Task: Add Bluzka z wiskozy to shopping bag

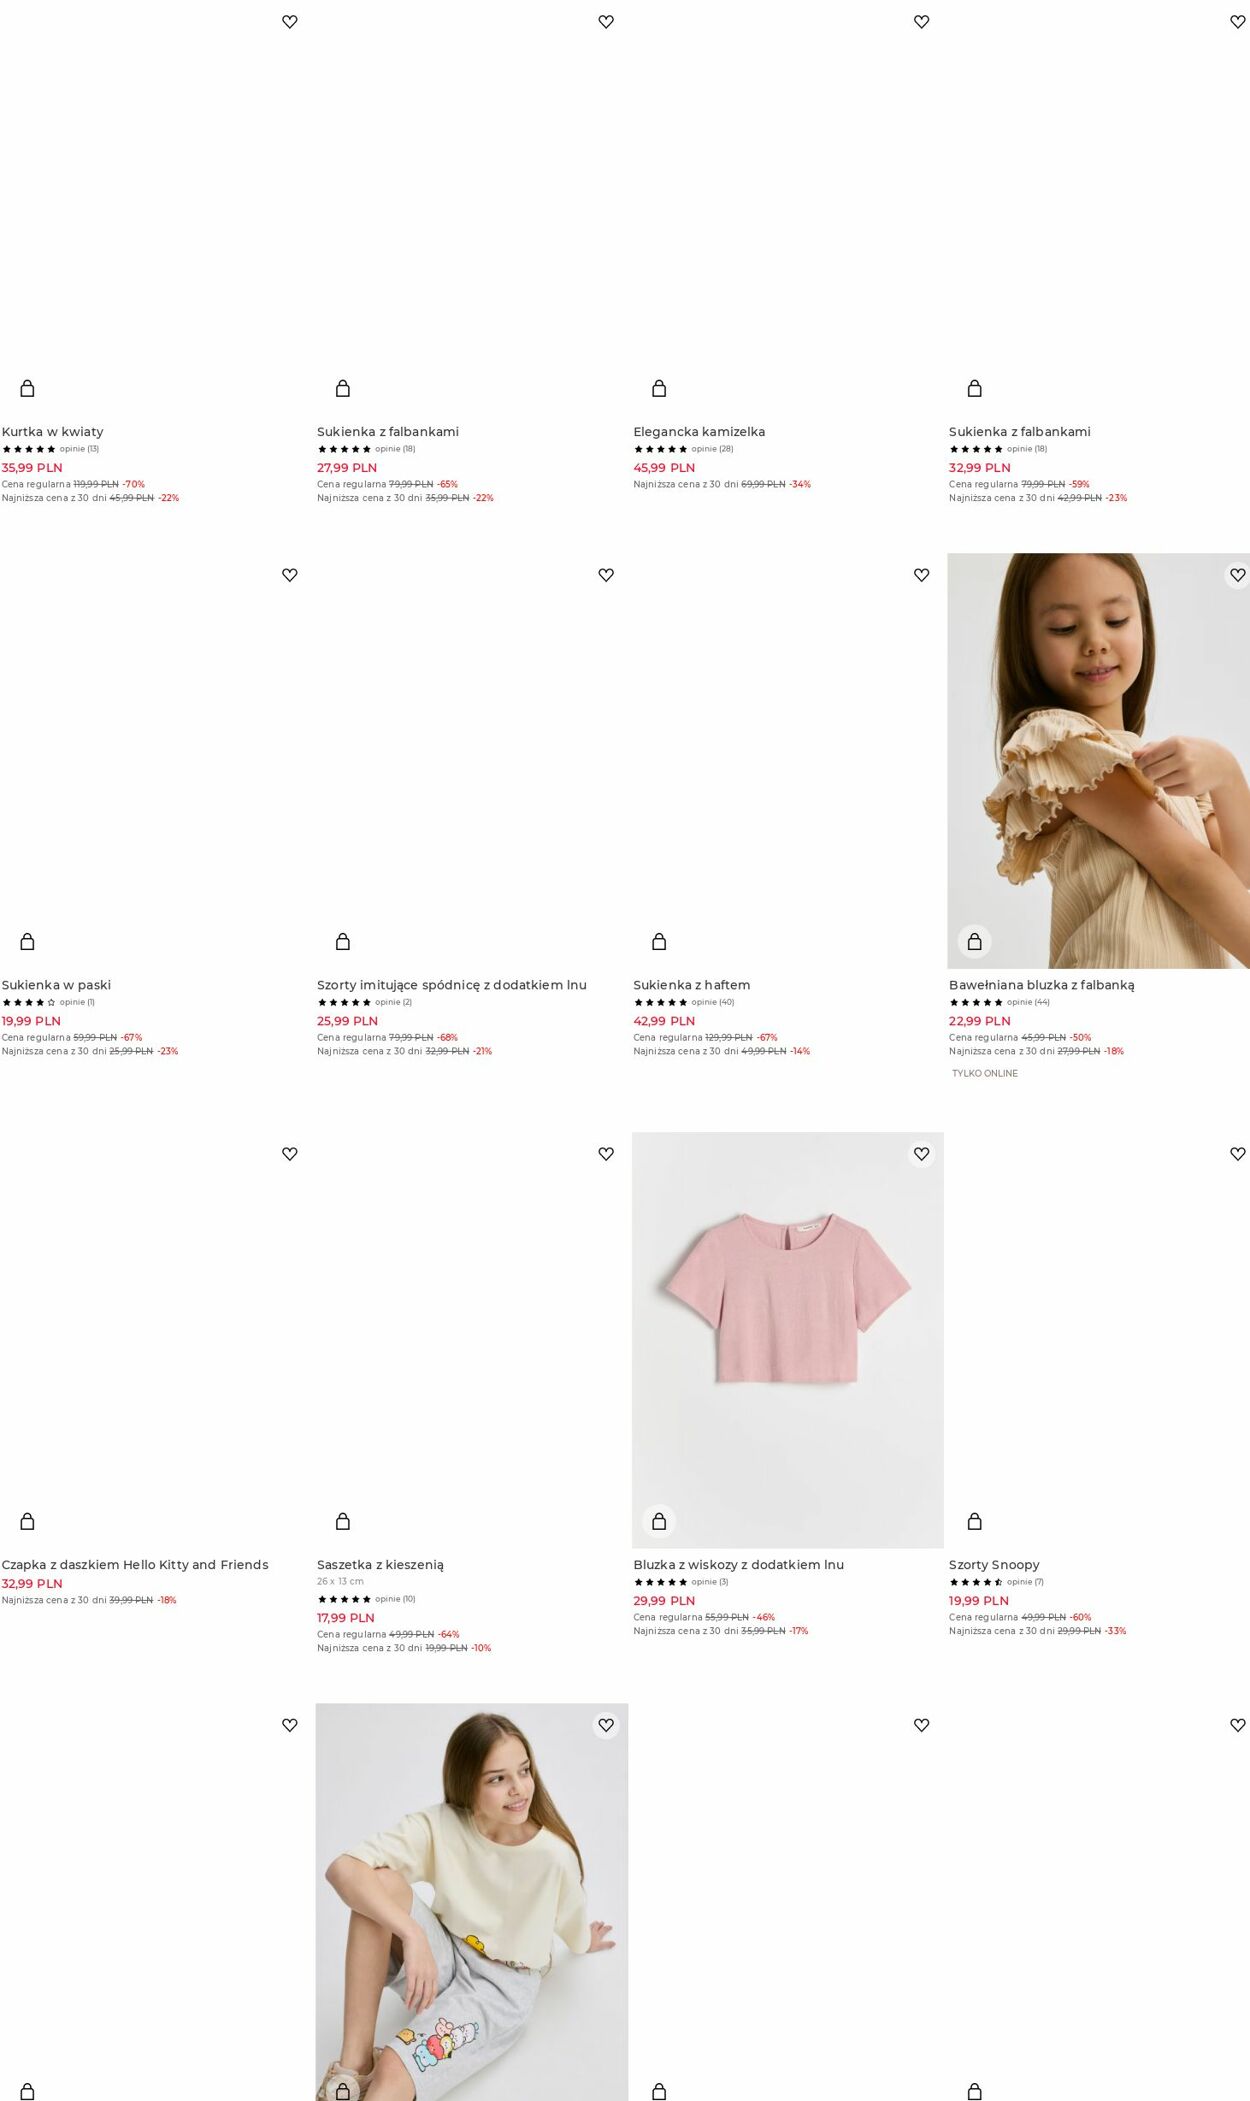Action: coord(659,1521)
